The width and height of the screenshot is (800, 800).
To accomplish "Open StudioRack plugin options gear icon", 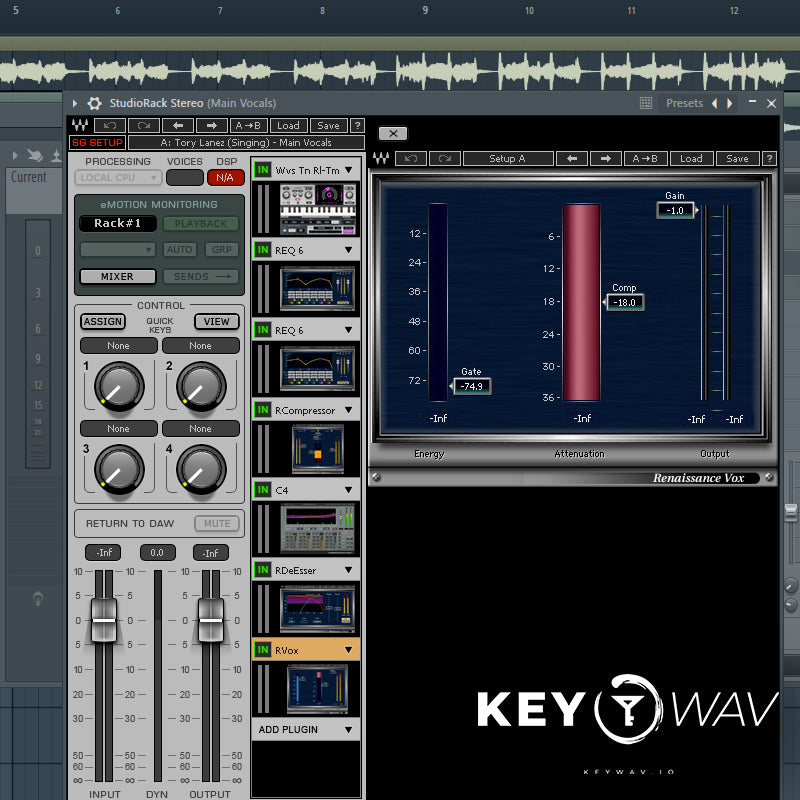I will pos(94,103).
